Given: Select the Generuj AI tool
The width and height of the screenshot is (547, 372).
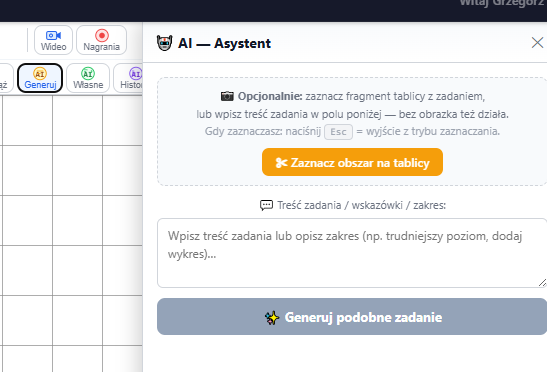Looking at the screenshot, I should click(40, 78).
